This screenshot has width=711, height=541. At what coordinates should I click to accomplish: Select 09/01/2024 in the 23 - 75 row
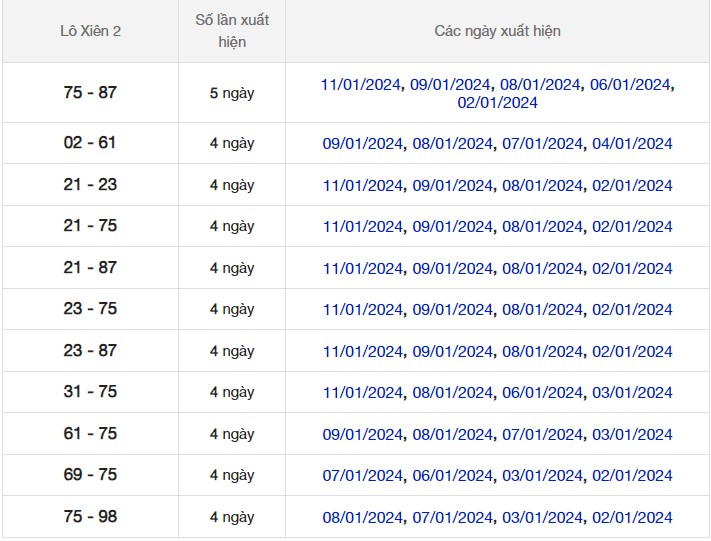(x=452, y=310)
